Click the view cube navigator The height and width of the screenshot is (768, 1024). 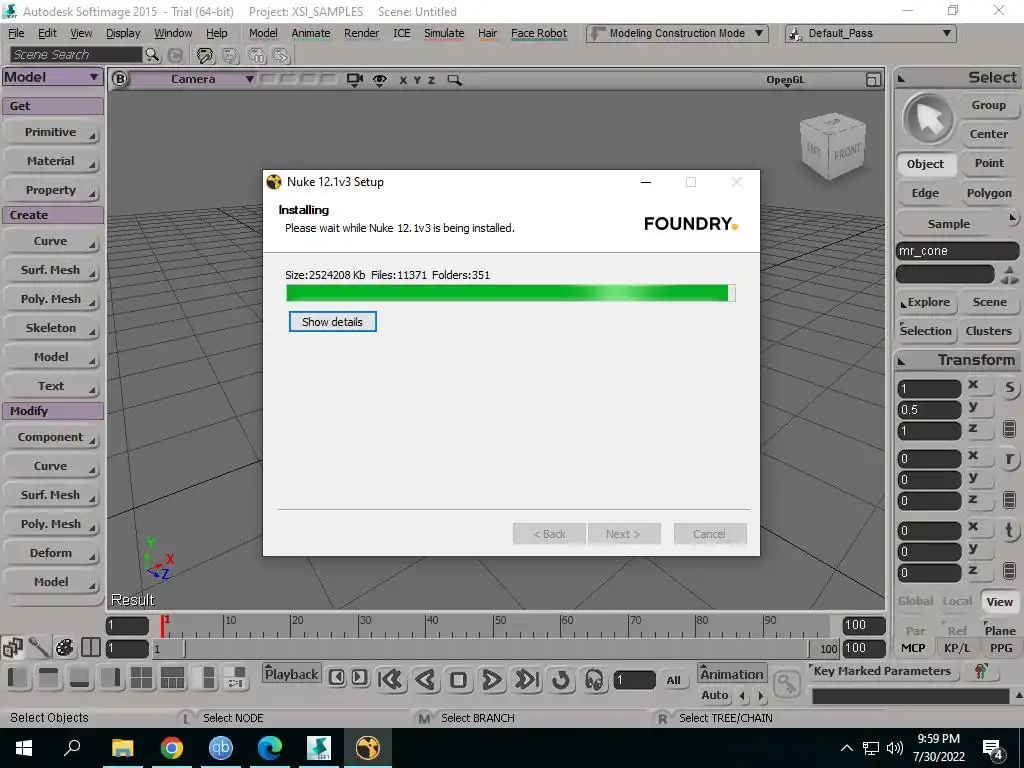click(x=833, y=146)
